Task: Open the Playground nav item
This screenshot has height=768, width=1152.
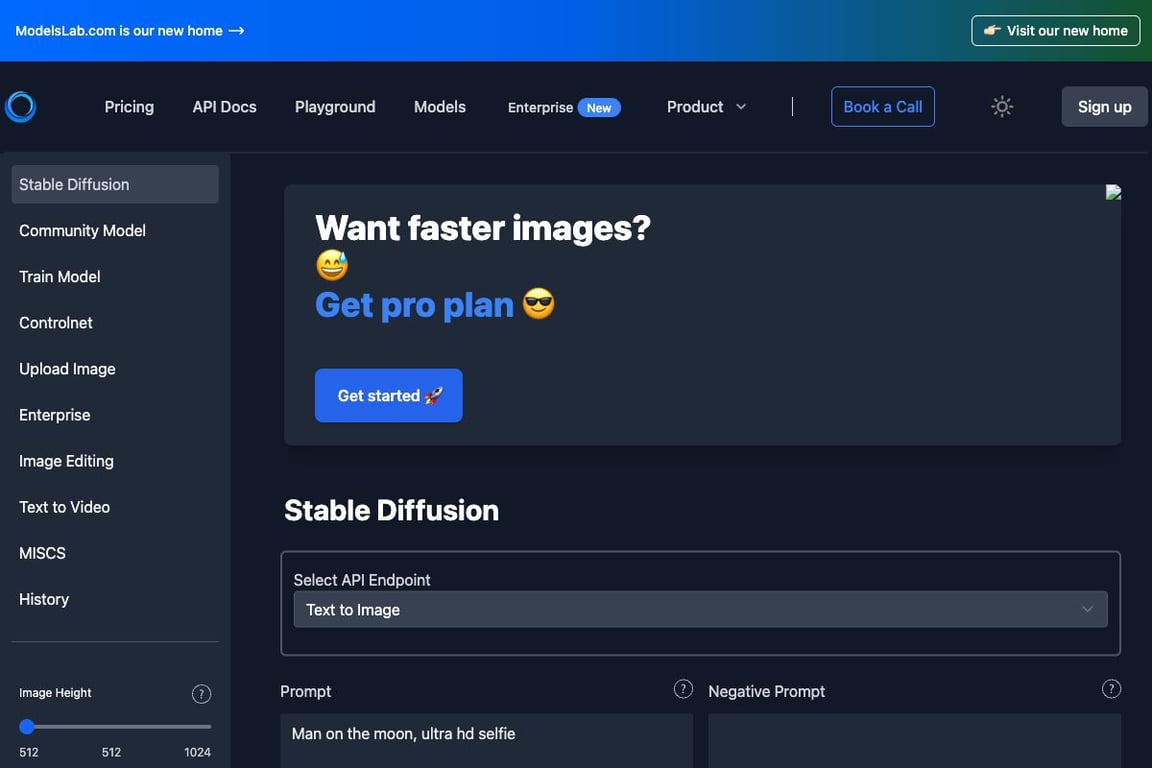Action: point(335,107)
